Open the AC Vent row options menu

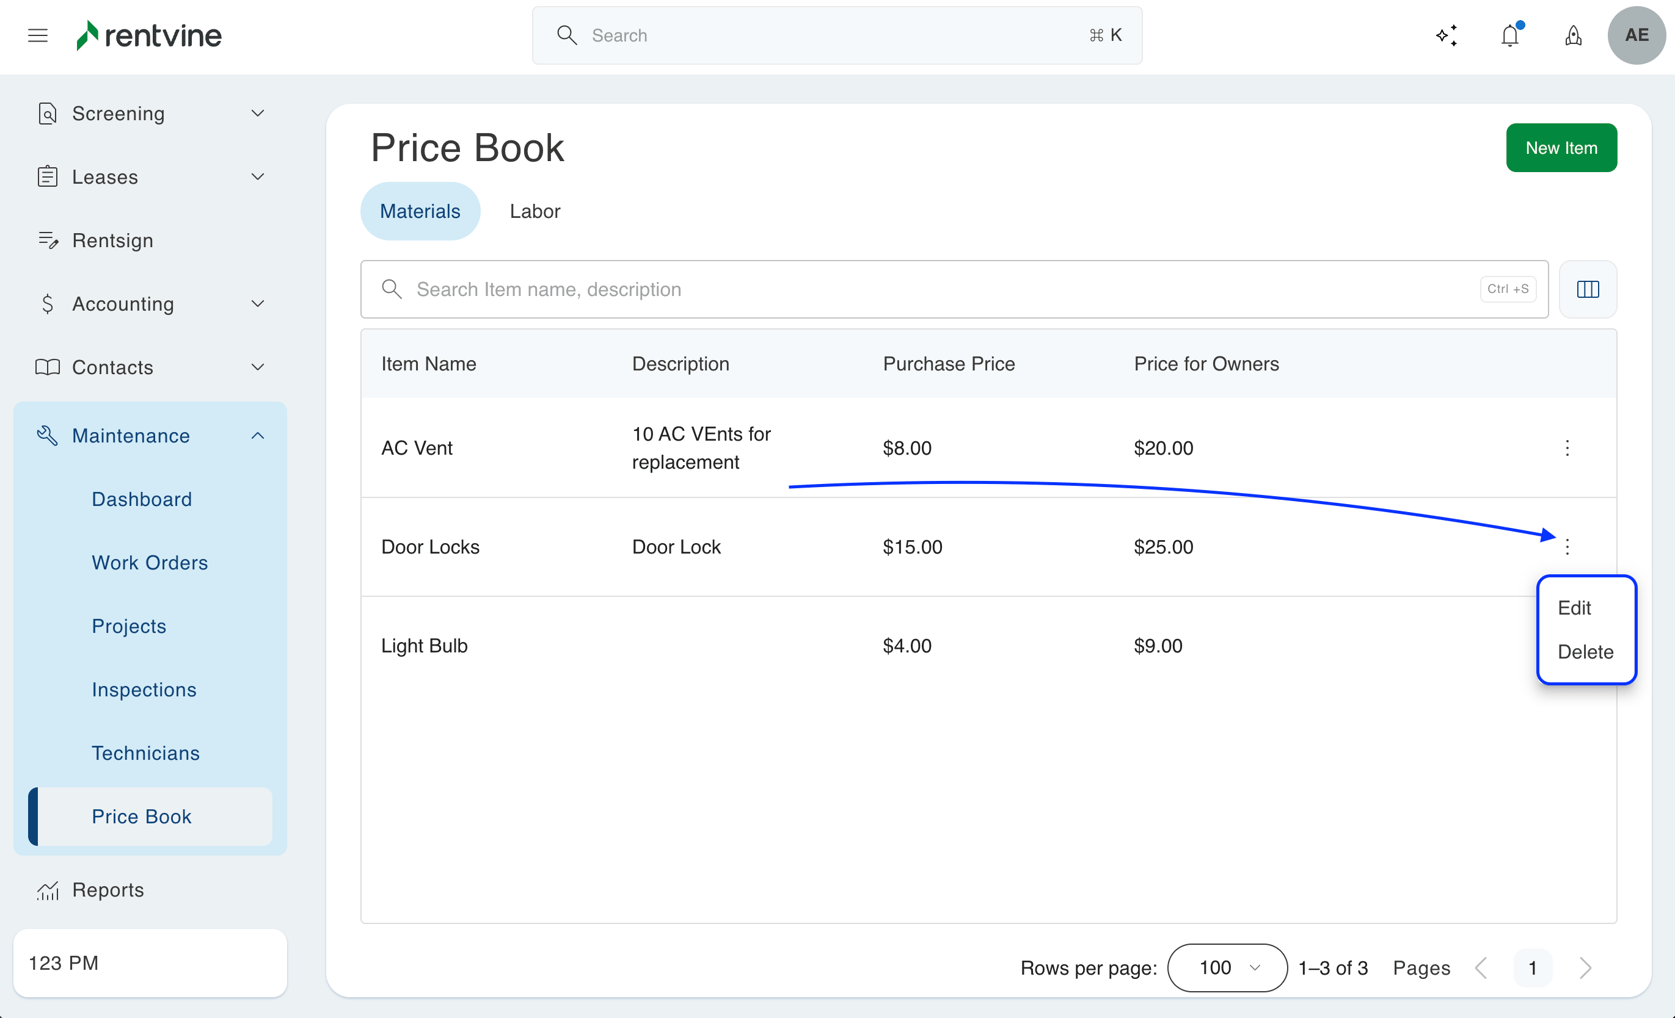tap(1567, 448)
